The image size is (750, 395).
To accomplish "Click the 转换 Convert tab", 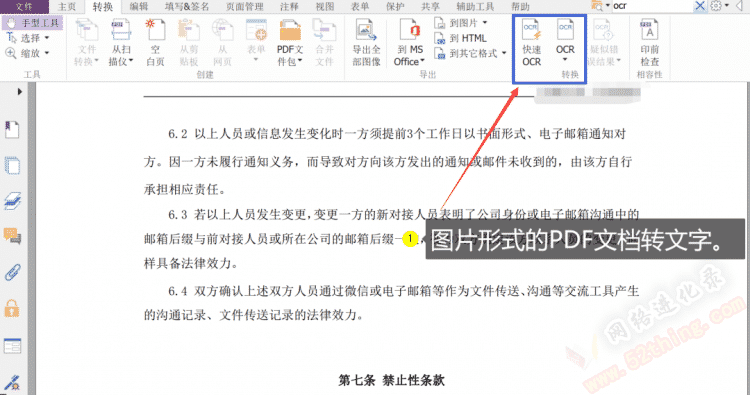I will click(103, 7).
